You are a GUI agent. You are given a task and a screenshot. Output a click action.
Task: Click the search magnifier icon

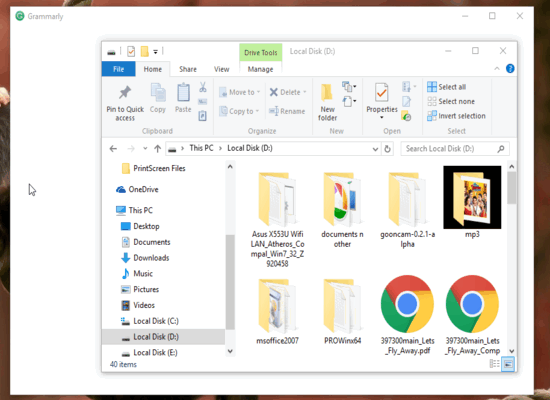click(x=501, y=149)
